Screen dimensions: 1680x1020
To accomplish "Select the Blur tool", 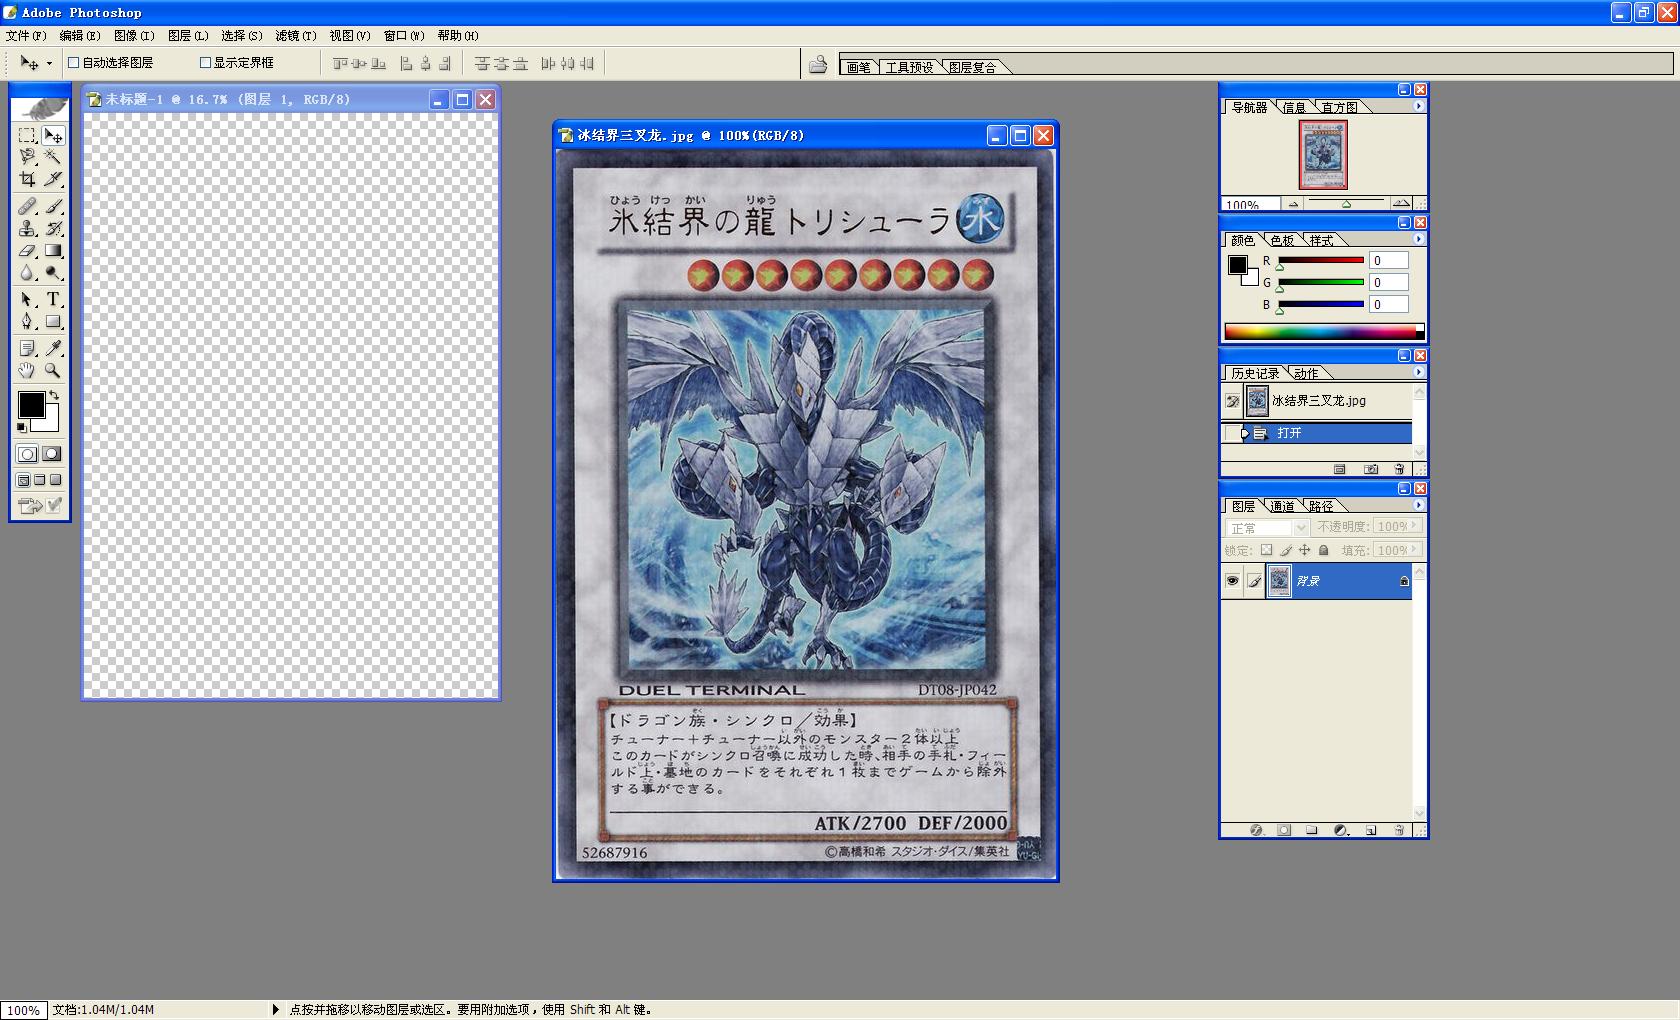I will (27, 272).
